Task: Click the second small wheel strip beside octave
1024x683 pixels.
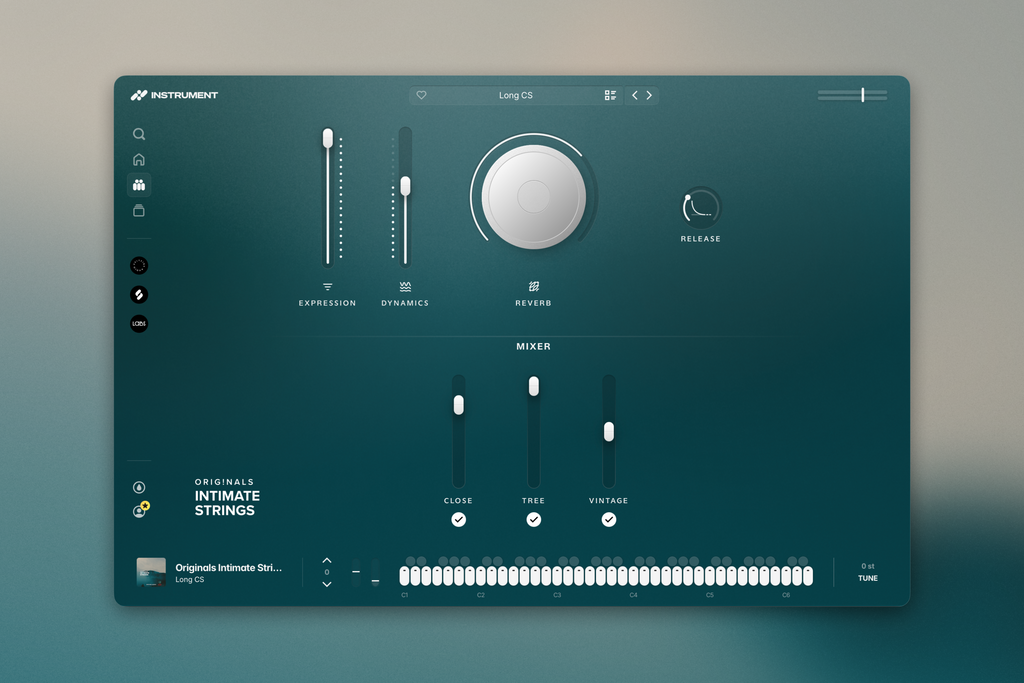Action: click(376, 572)
